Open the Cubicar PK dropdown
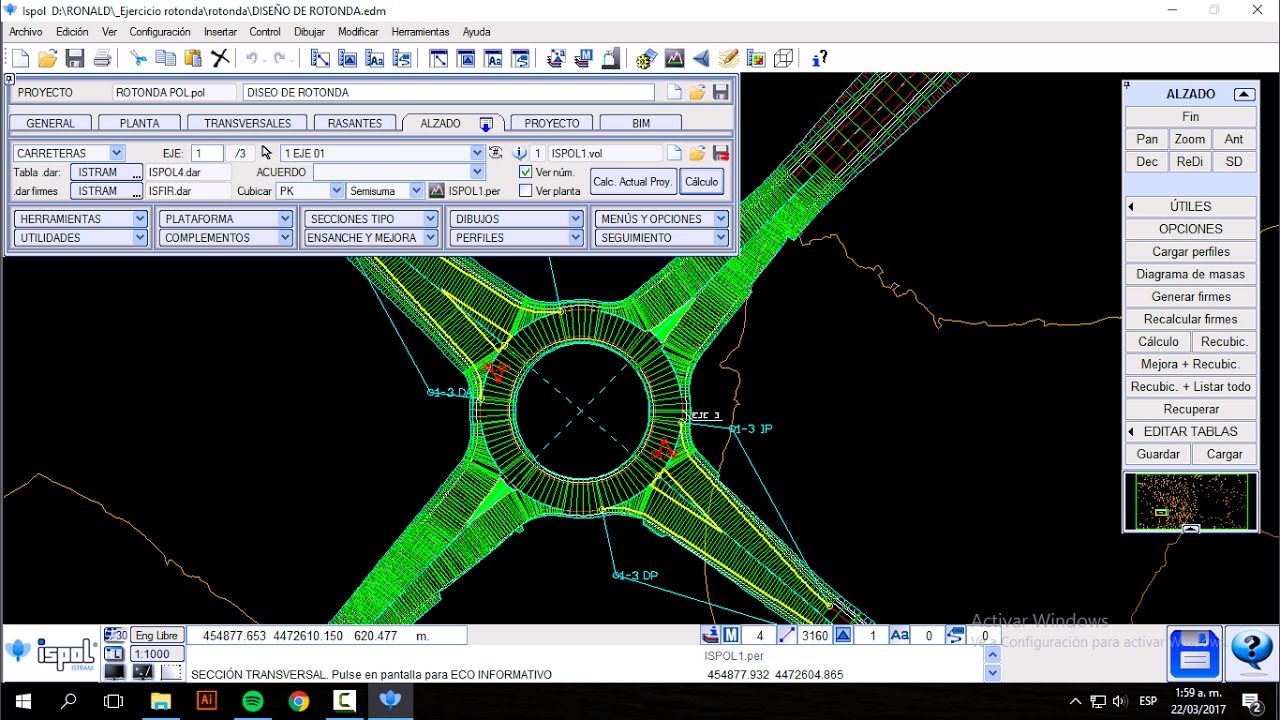Viewport: 1280px width, 720px height. (x=337, y=190)
